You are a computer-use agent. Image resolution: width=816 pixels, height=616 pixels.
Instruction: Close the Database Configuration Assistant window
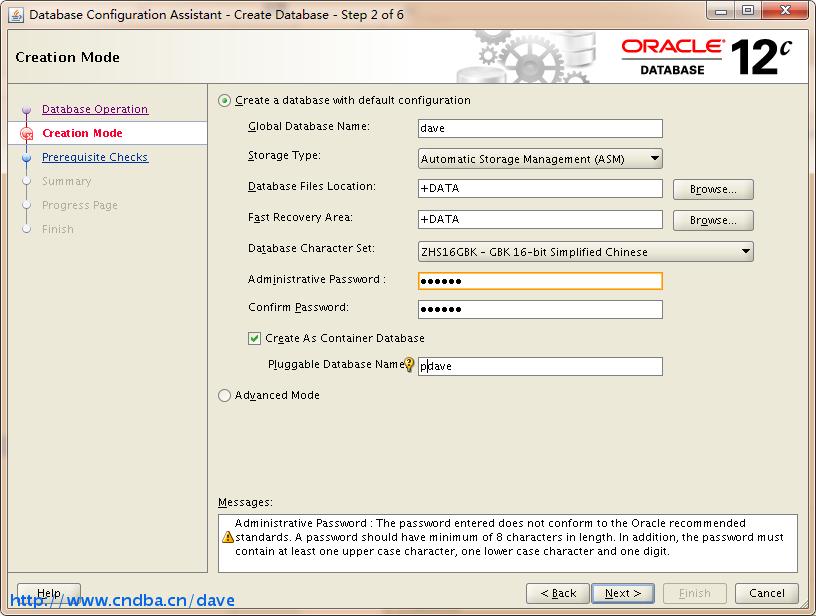[785, 11]
